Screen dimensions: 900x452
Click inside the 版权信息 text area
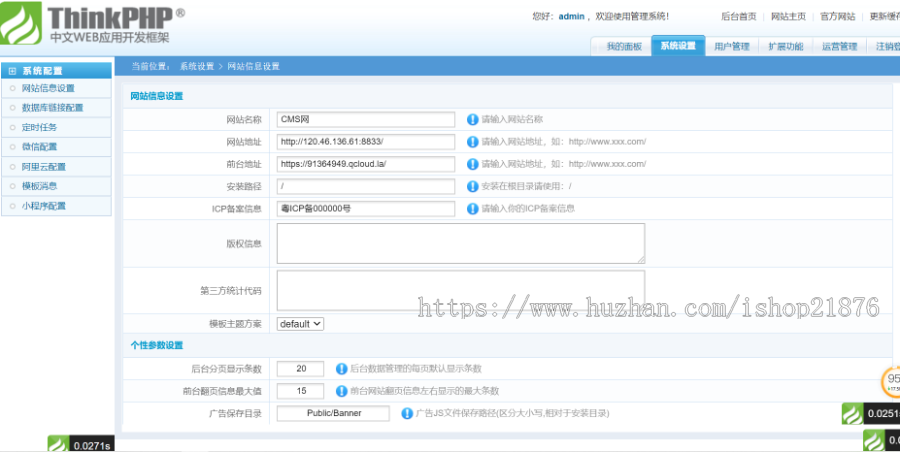pos(461,244)
